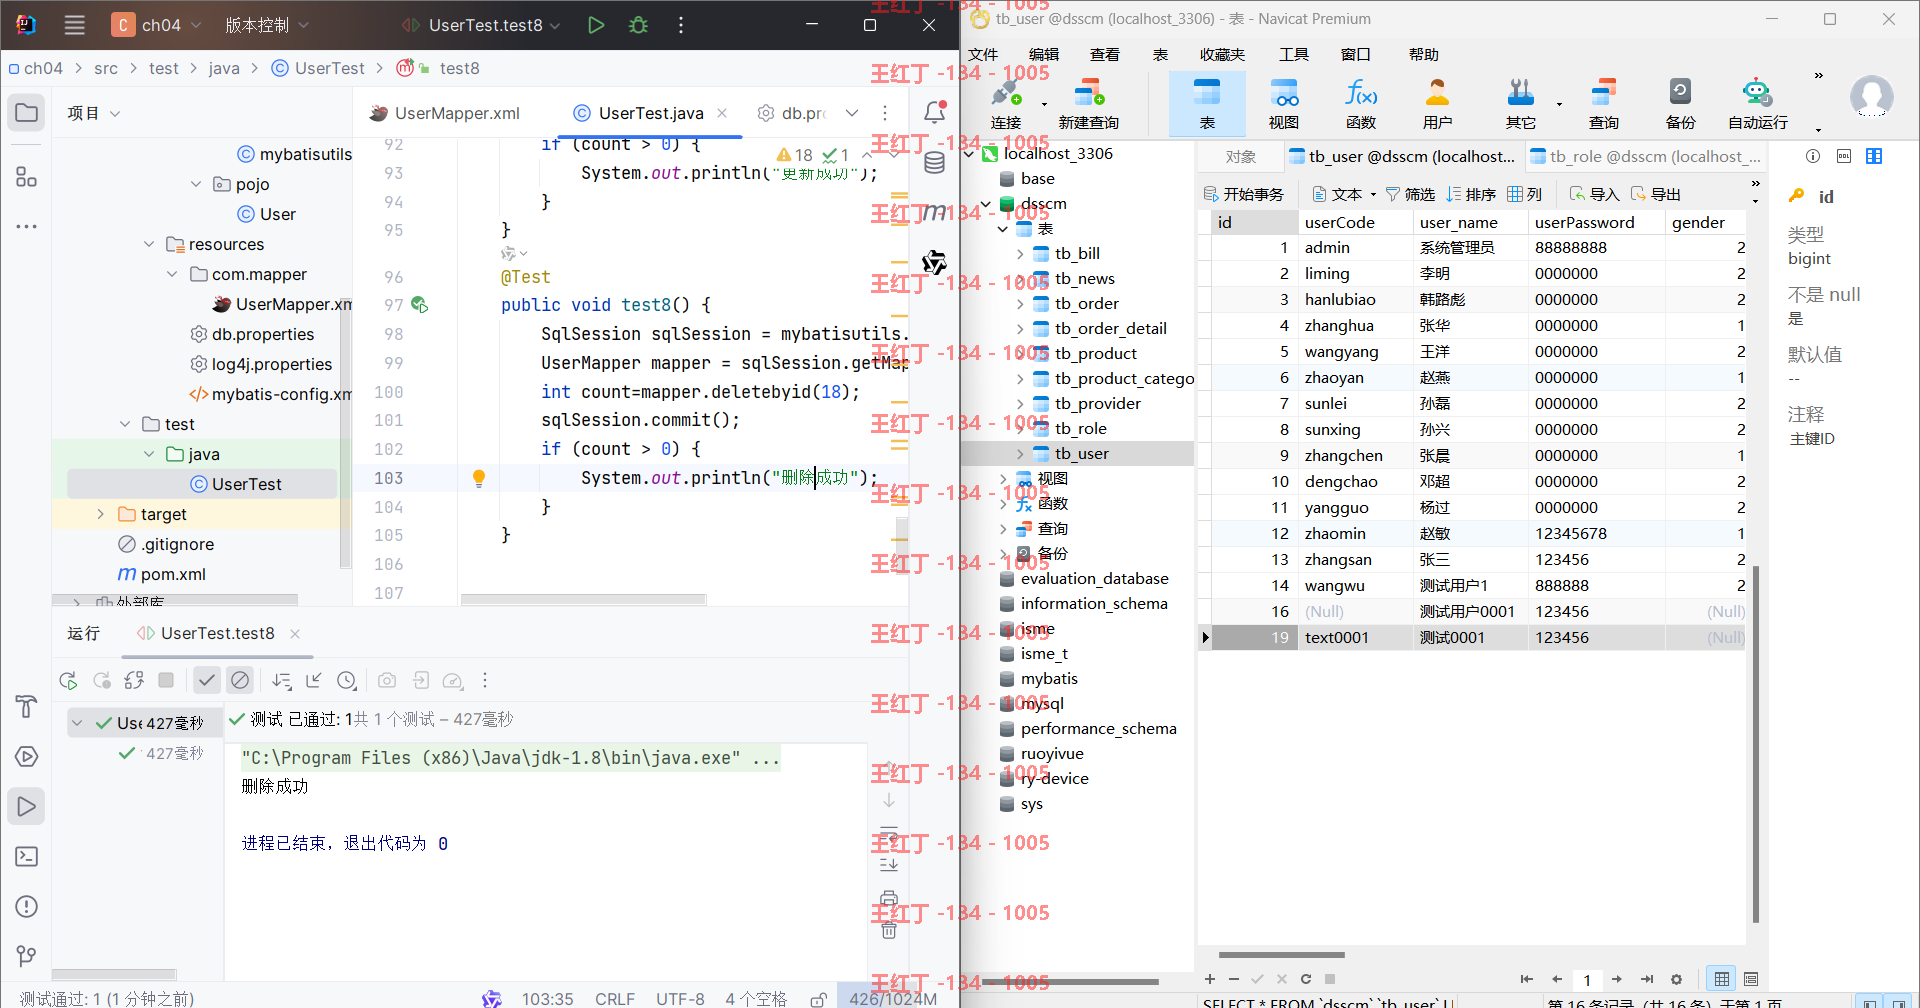
Task: Expand the target folder node
Action: pos(101,514)
